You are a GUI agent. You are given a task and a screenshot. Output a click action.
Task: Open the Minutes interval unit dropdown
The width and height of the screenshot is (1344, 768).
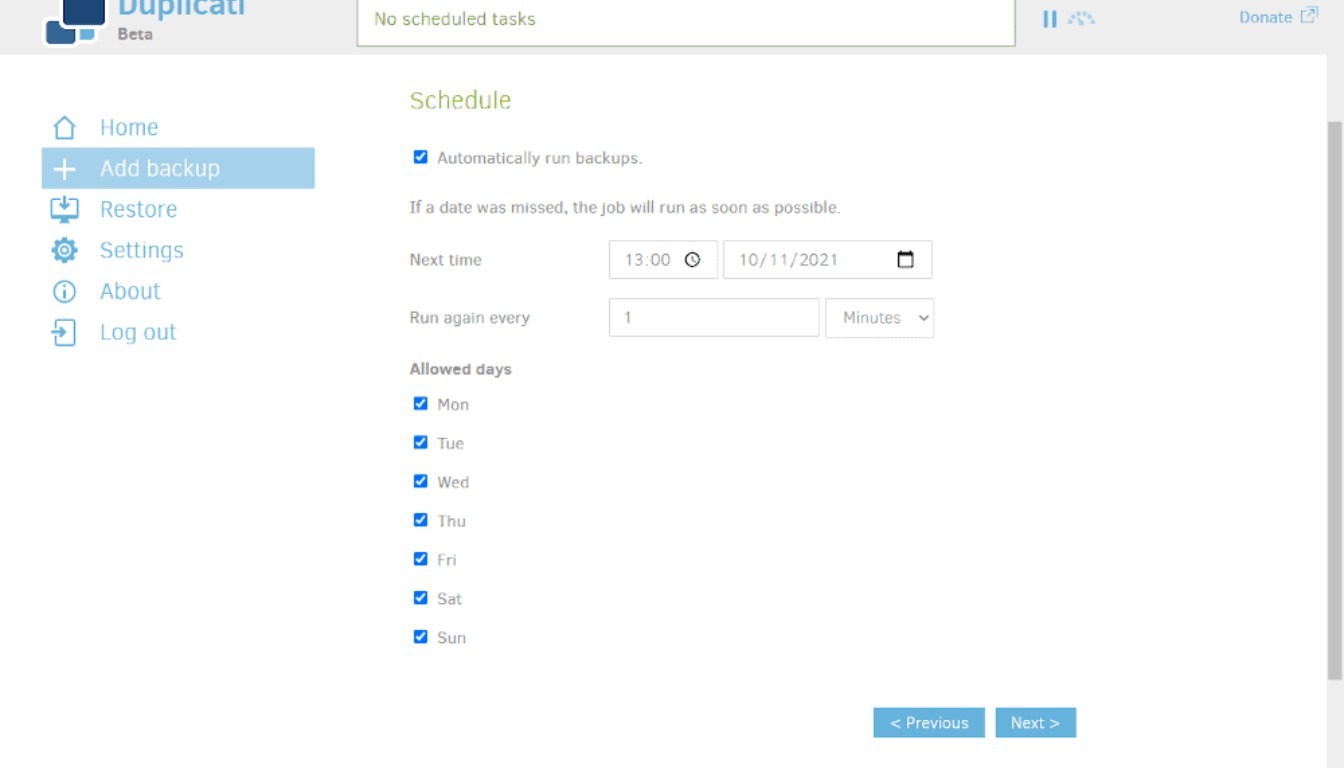[880, 318]
